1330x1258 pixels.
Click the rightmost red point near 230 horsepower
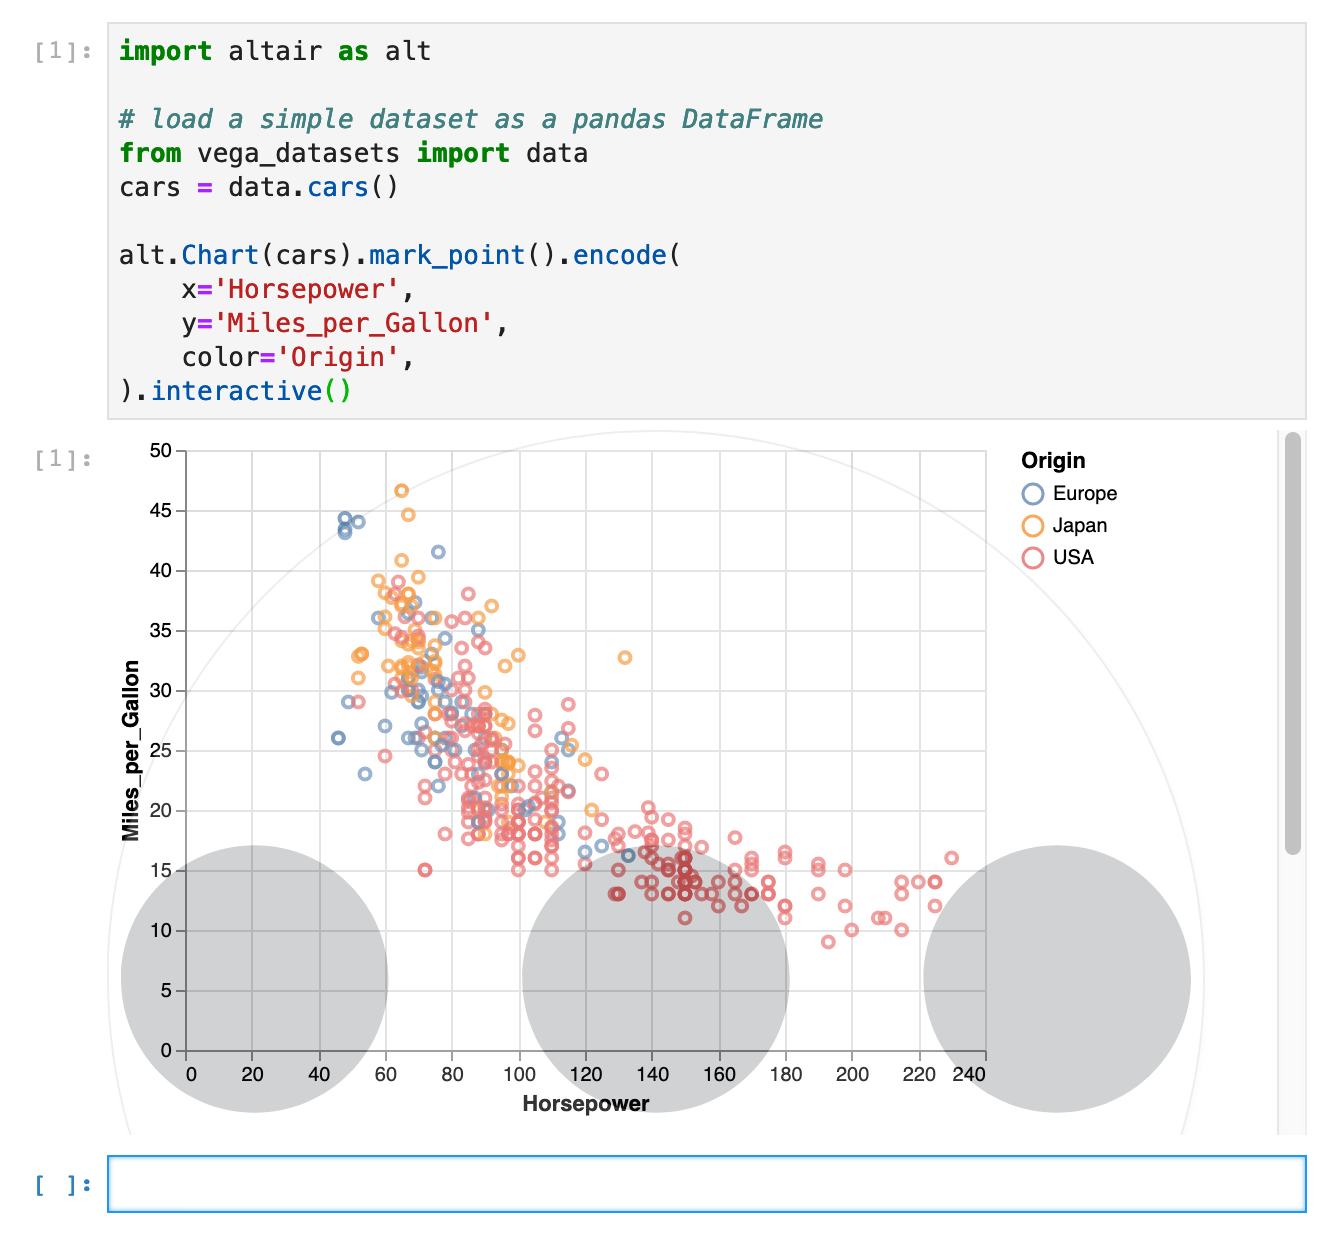(950, 856)
